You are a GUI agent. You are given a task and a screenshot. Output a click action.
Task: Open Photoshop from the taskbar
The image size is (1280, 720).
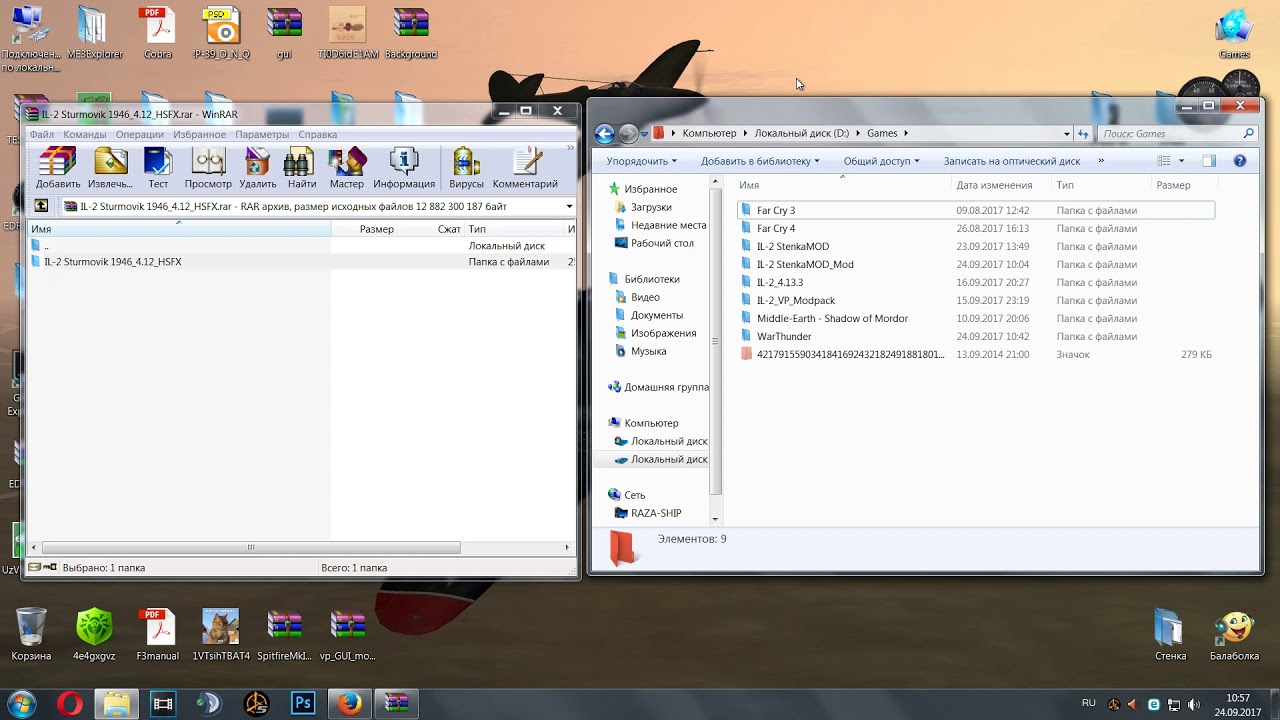click(x=302, y=704)
